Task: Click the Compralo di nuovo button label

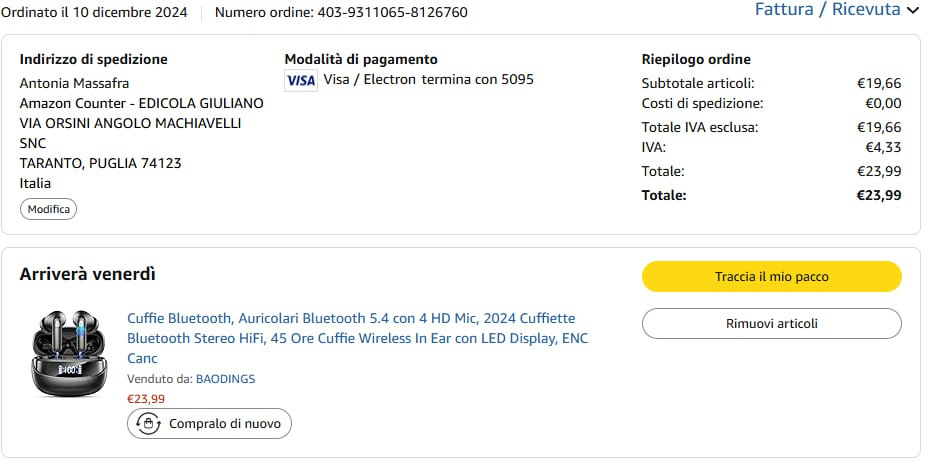Action: click(x=224, y=424)
